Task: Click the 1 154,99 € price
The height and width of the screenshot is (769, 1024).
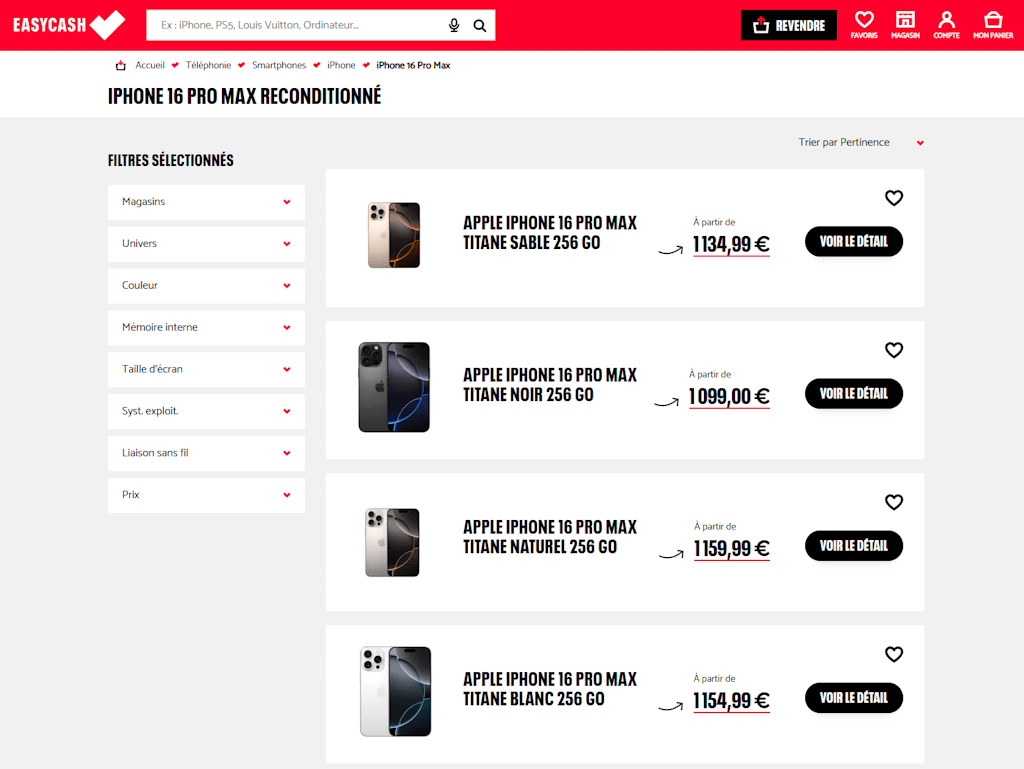Action: [x=731, y=700]
